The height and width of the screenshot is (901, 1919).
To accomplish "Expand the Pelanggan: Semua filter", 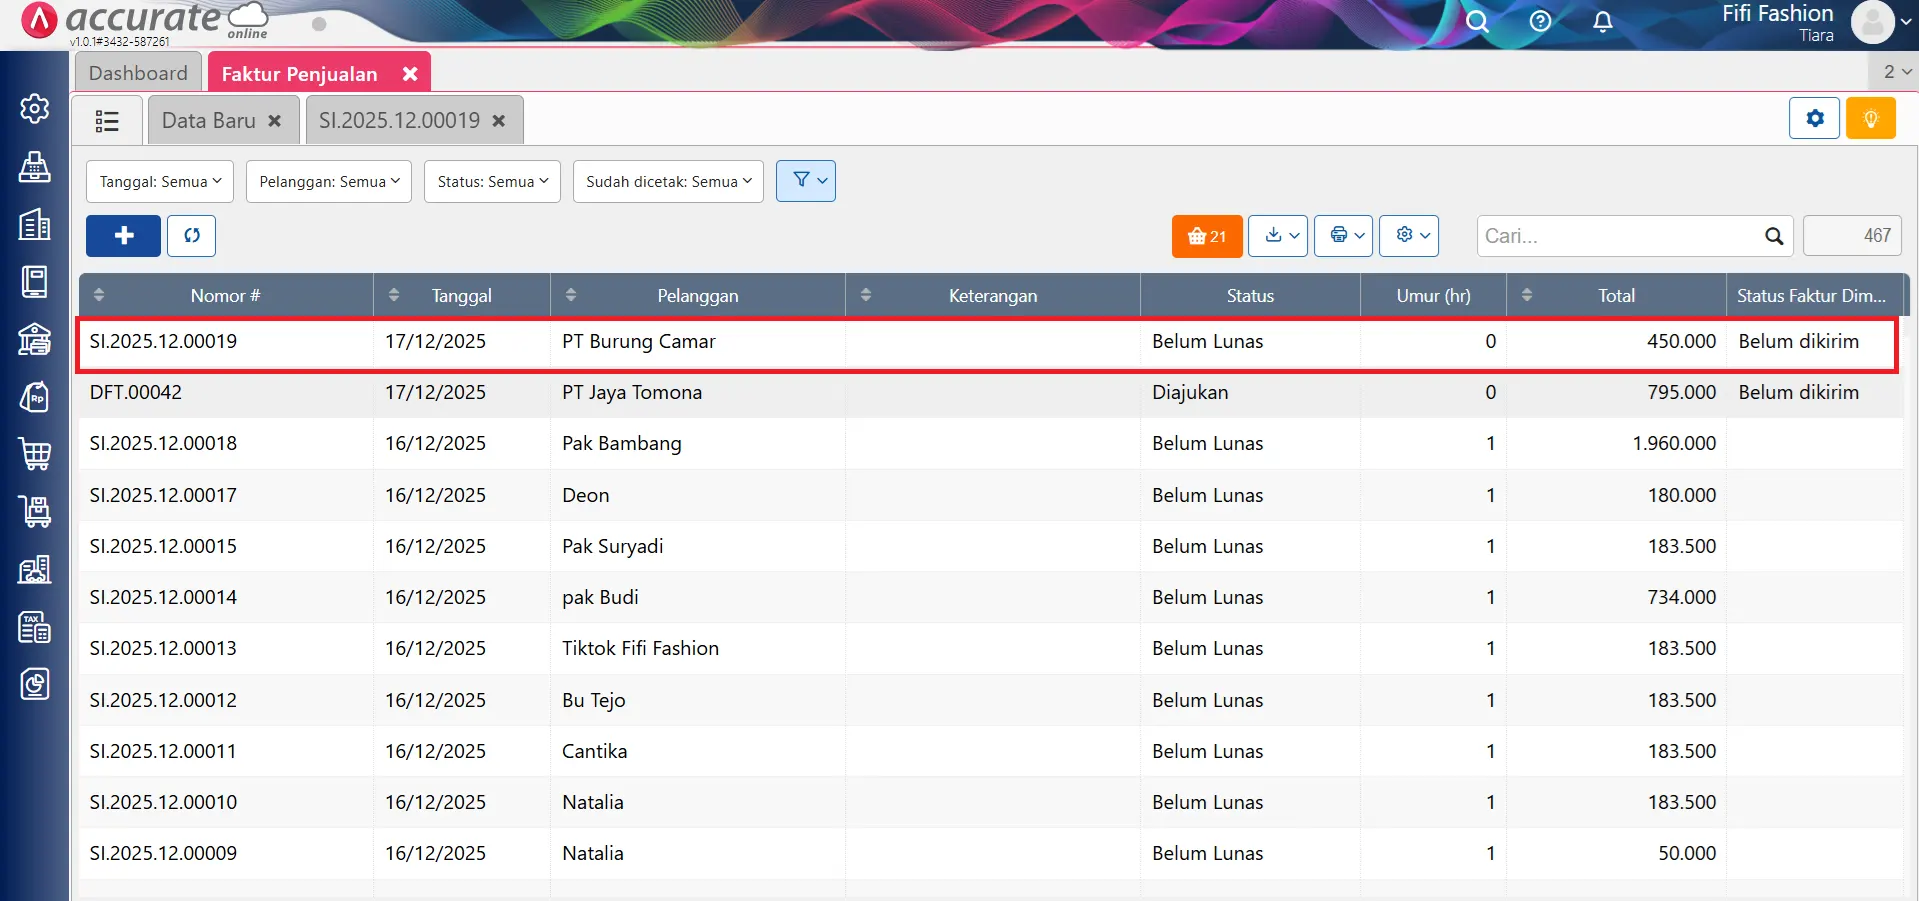I will point(329,182).
